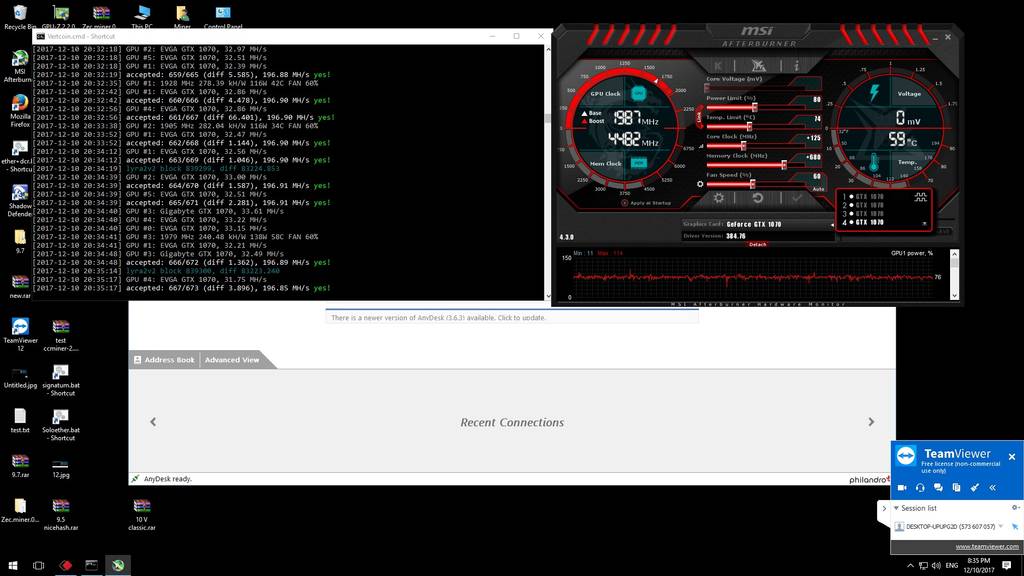Open Afterburner information (i) button
The width and height of the screenshot is (1024, 576).
point(796,65)
